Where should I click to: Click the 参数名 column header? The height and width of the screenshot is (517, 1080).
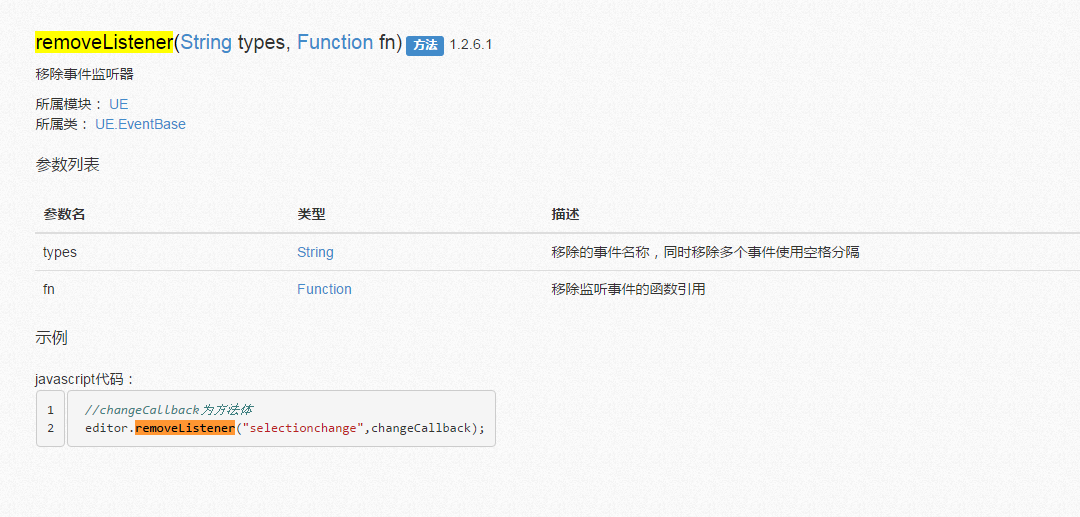click(x=64, y=214)
